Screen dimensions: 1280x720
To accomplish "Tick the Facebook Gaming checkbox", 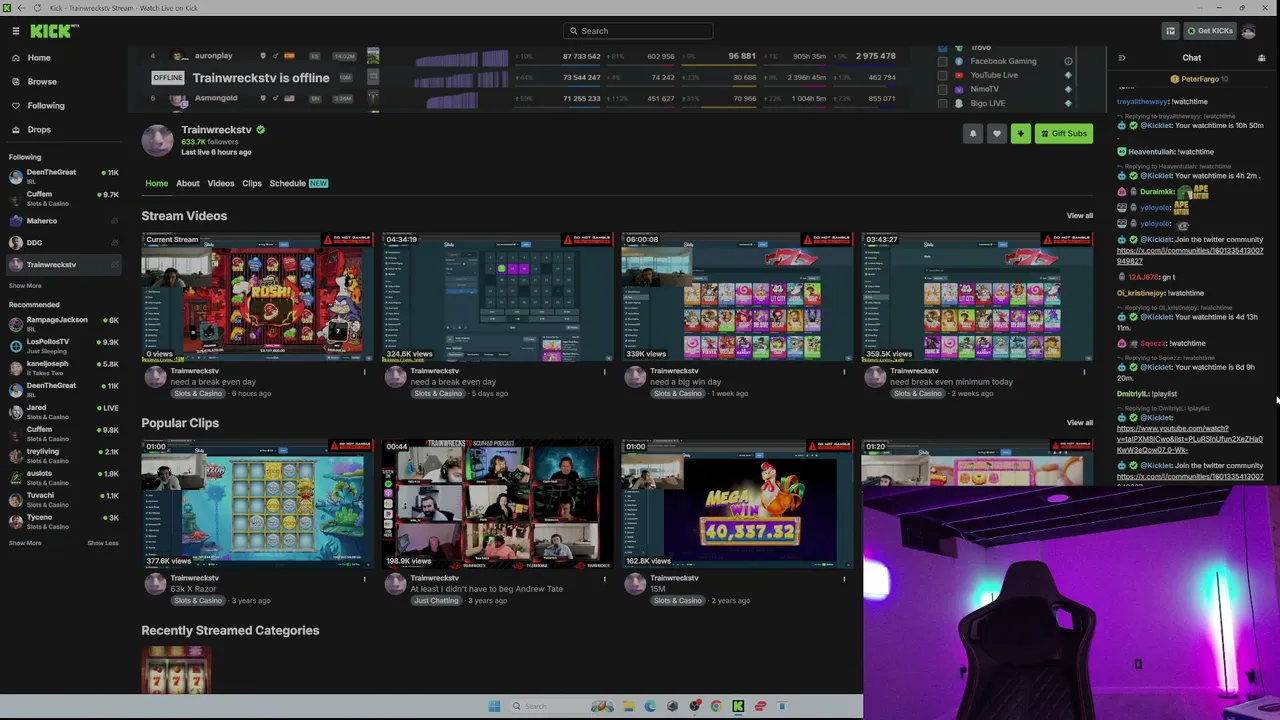I will [942, 61].
